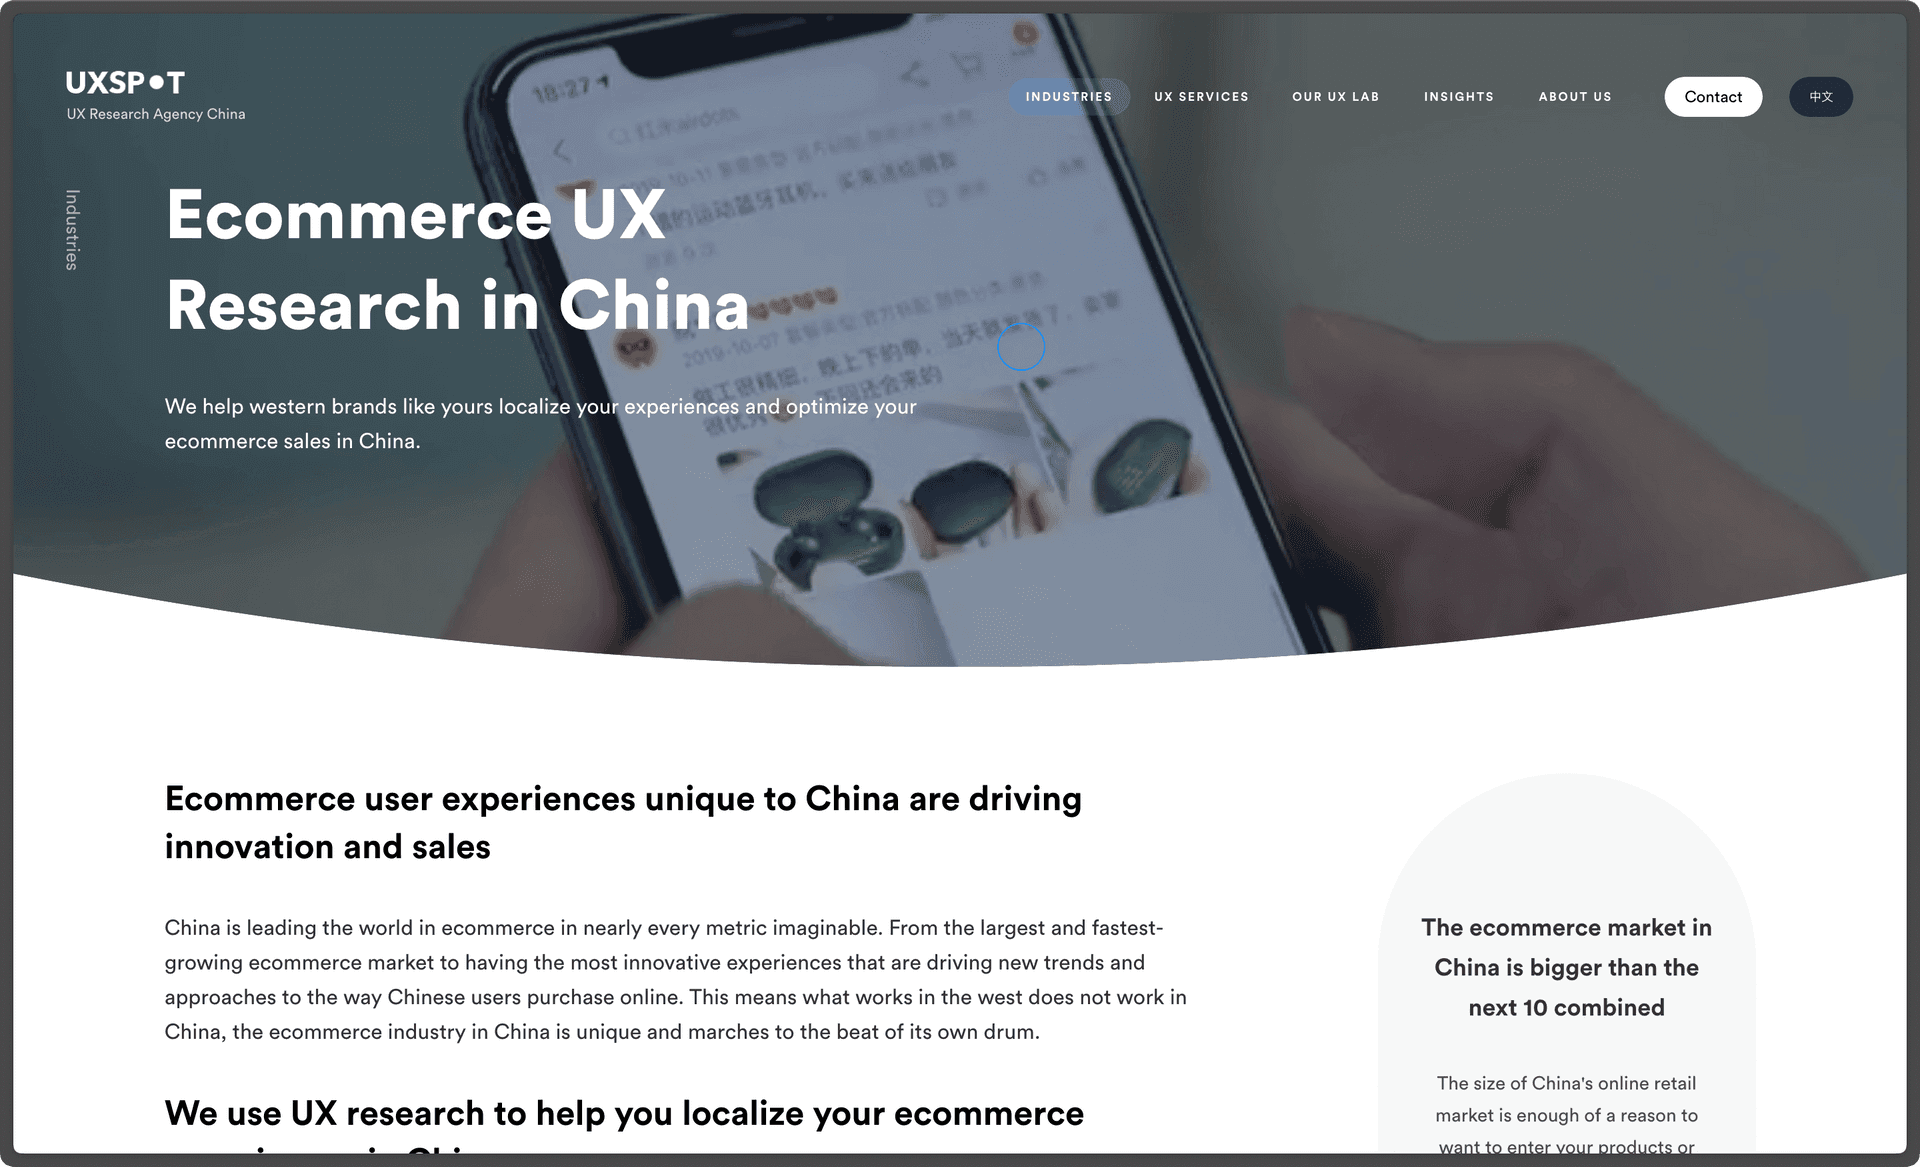The width and height of the screenshot is (1920, 1167).
Task: Enable INSIGHTS menu navigation item
Action: [1458, 95]
